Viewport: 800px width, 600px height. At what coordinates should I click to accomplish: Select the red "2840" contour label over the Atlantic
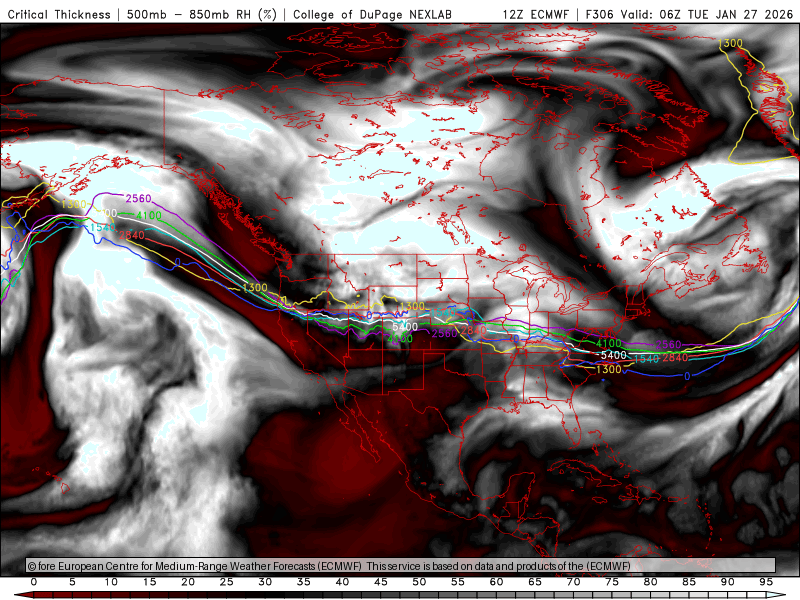pos(676,358)
